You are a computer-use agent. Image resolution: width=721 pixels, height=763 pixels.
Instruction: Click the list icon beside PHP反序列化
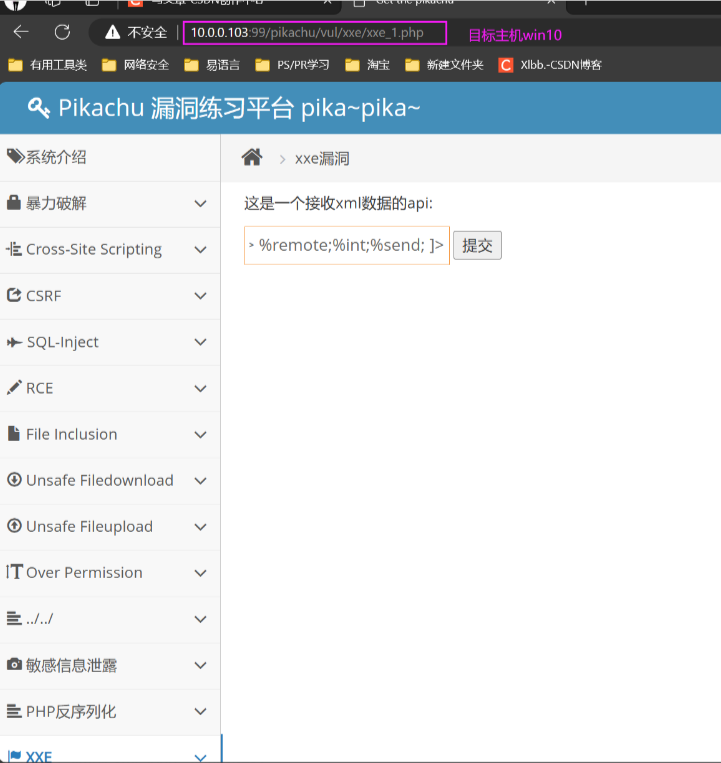coord(14,711)
